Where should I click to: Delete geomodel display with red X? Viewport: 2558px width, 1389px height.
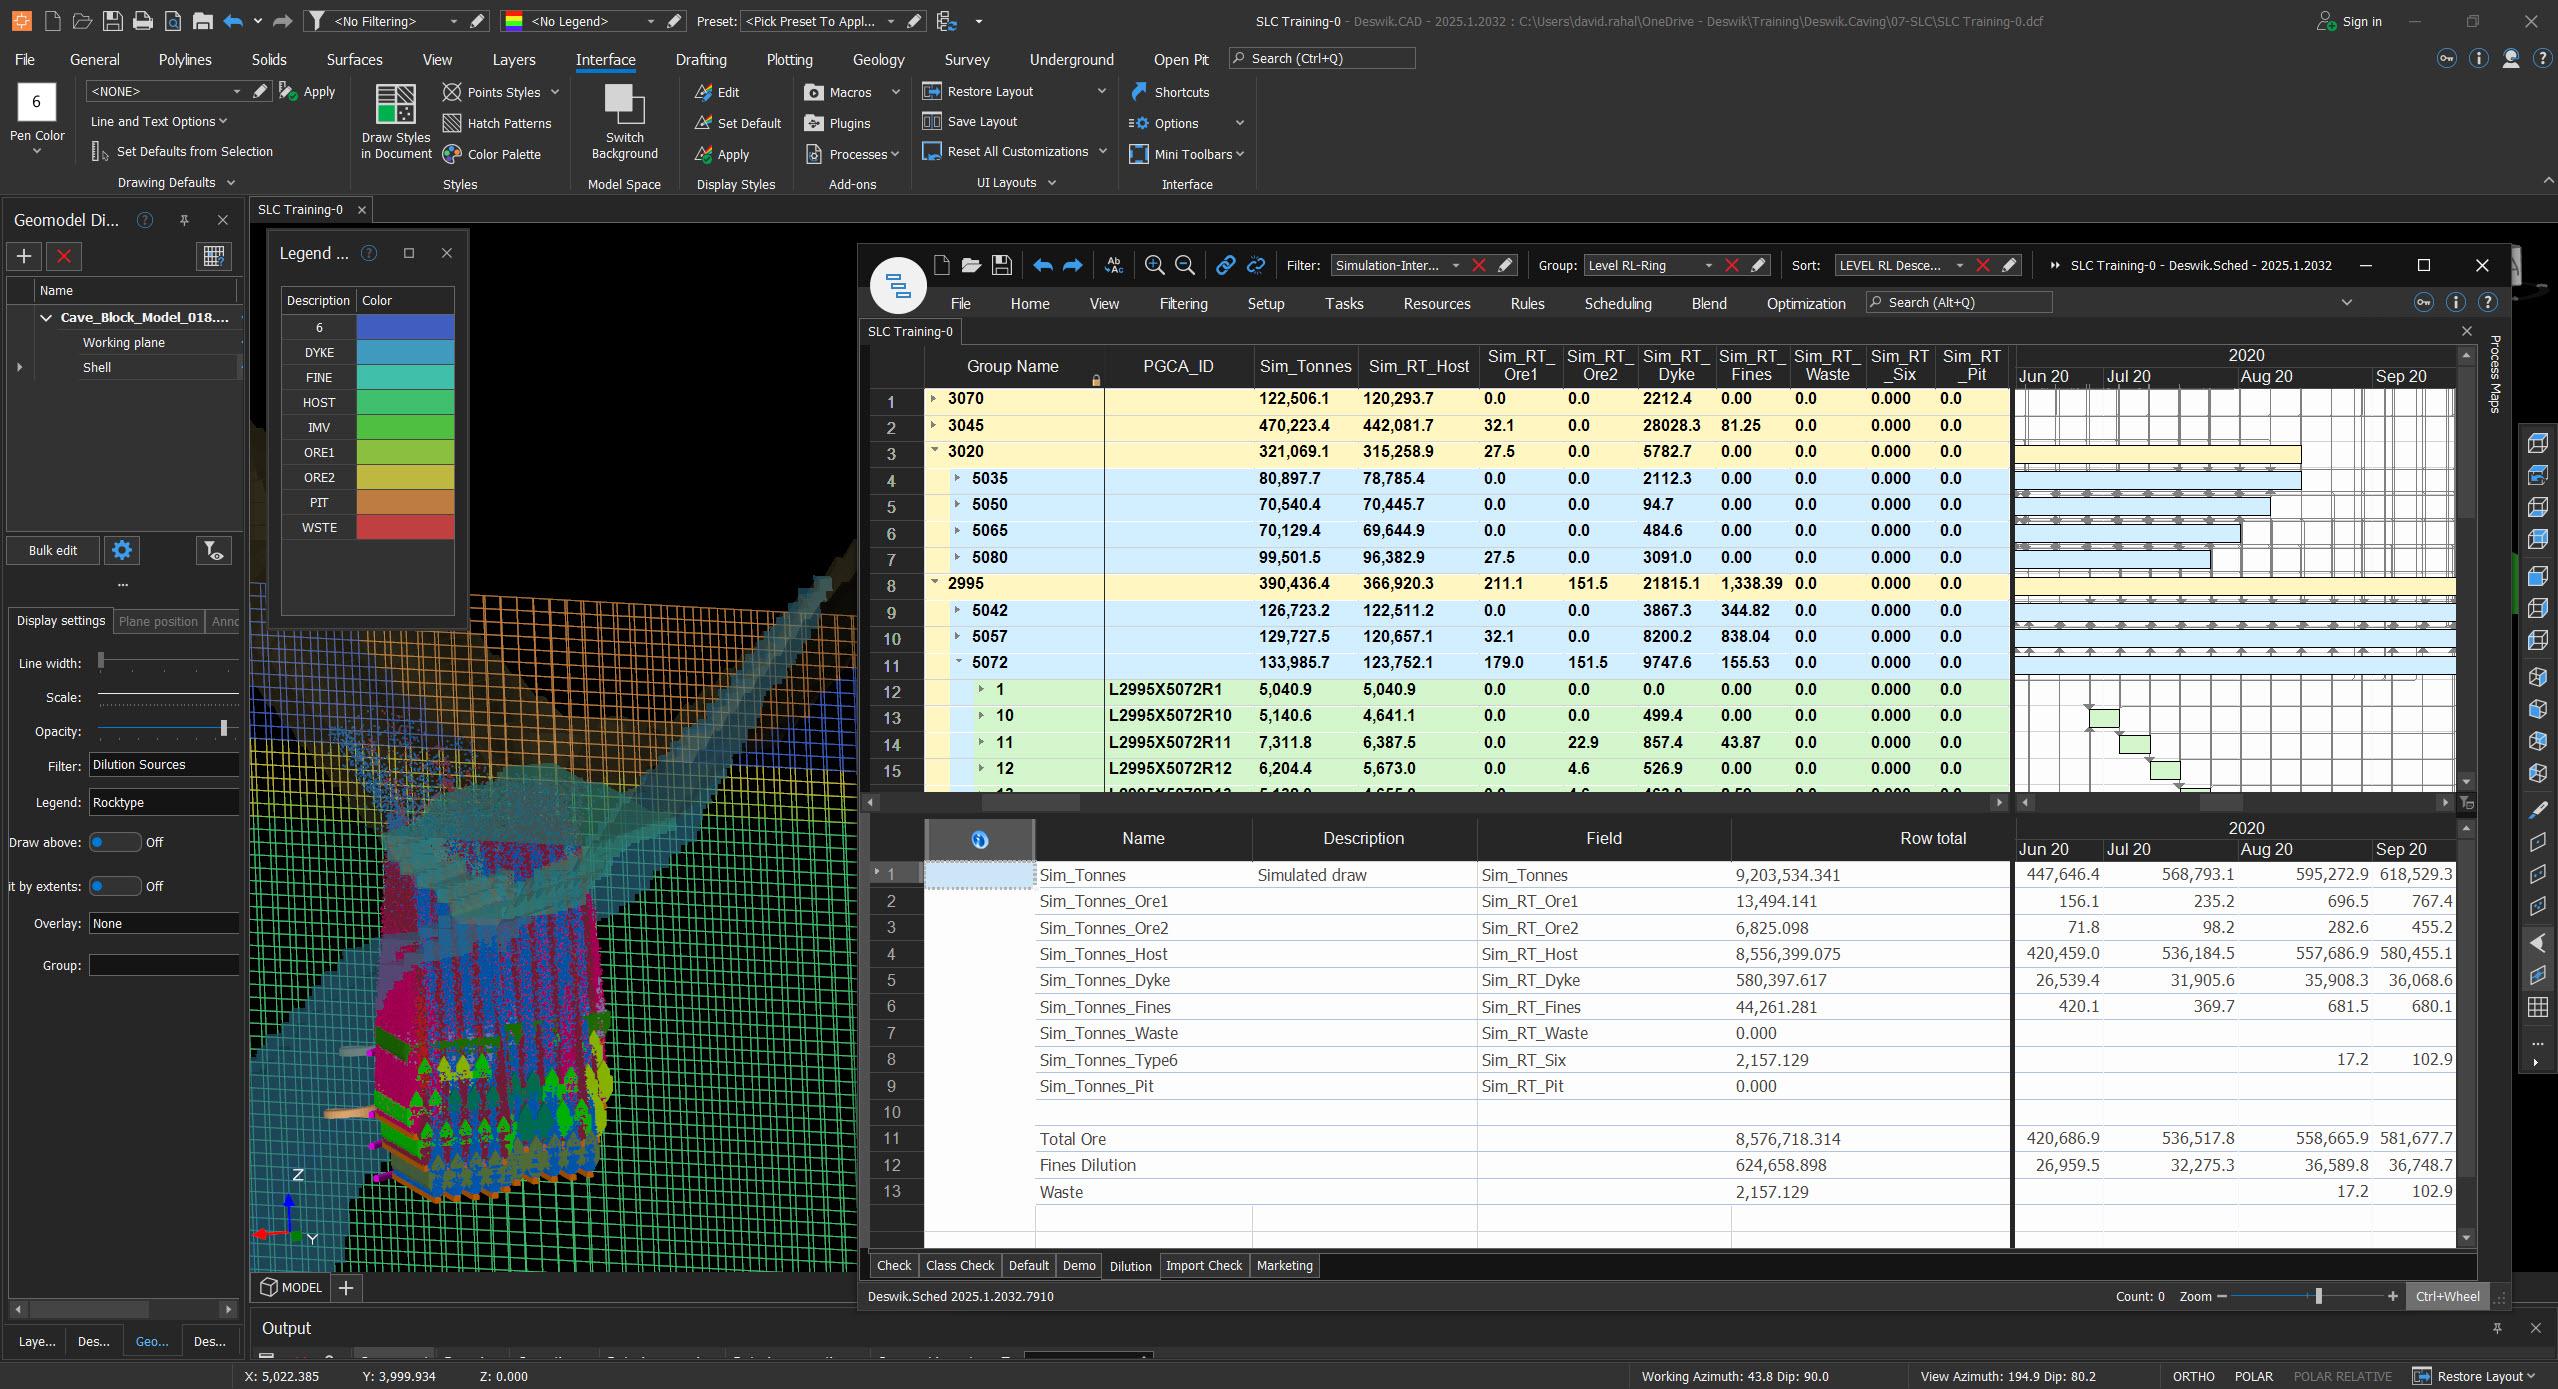(64, 256)
